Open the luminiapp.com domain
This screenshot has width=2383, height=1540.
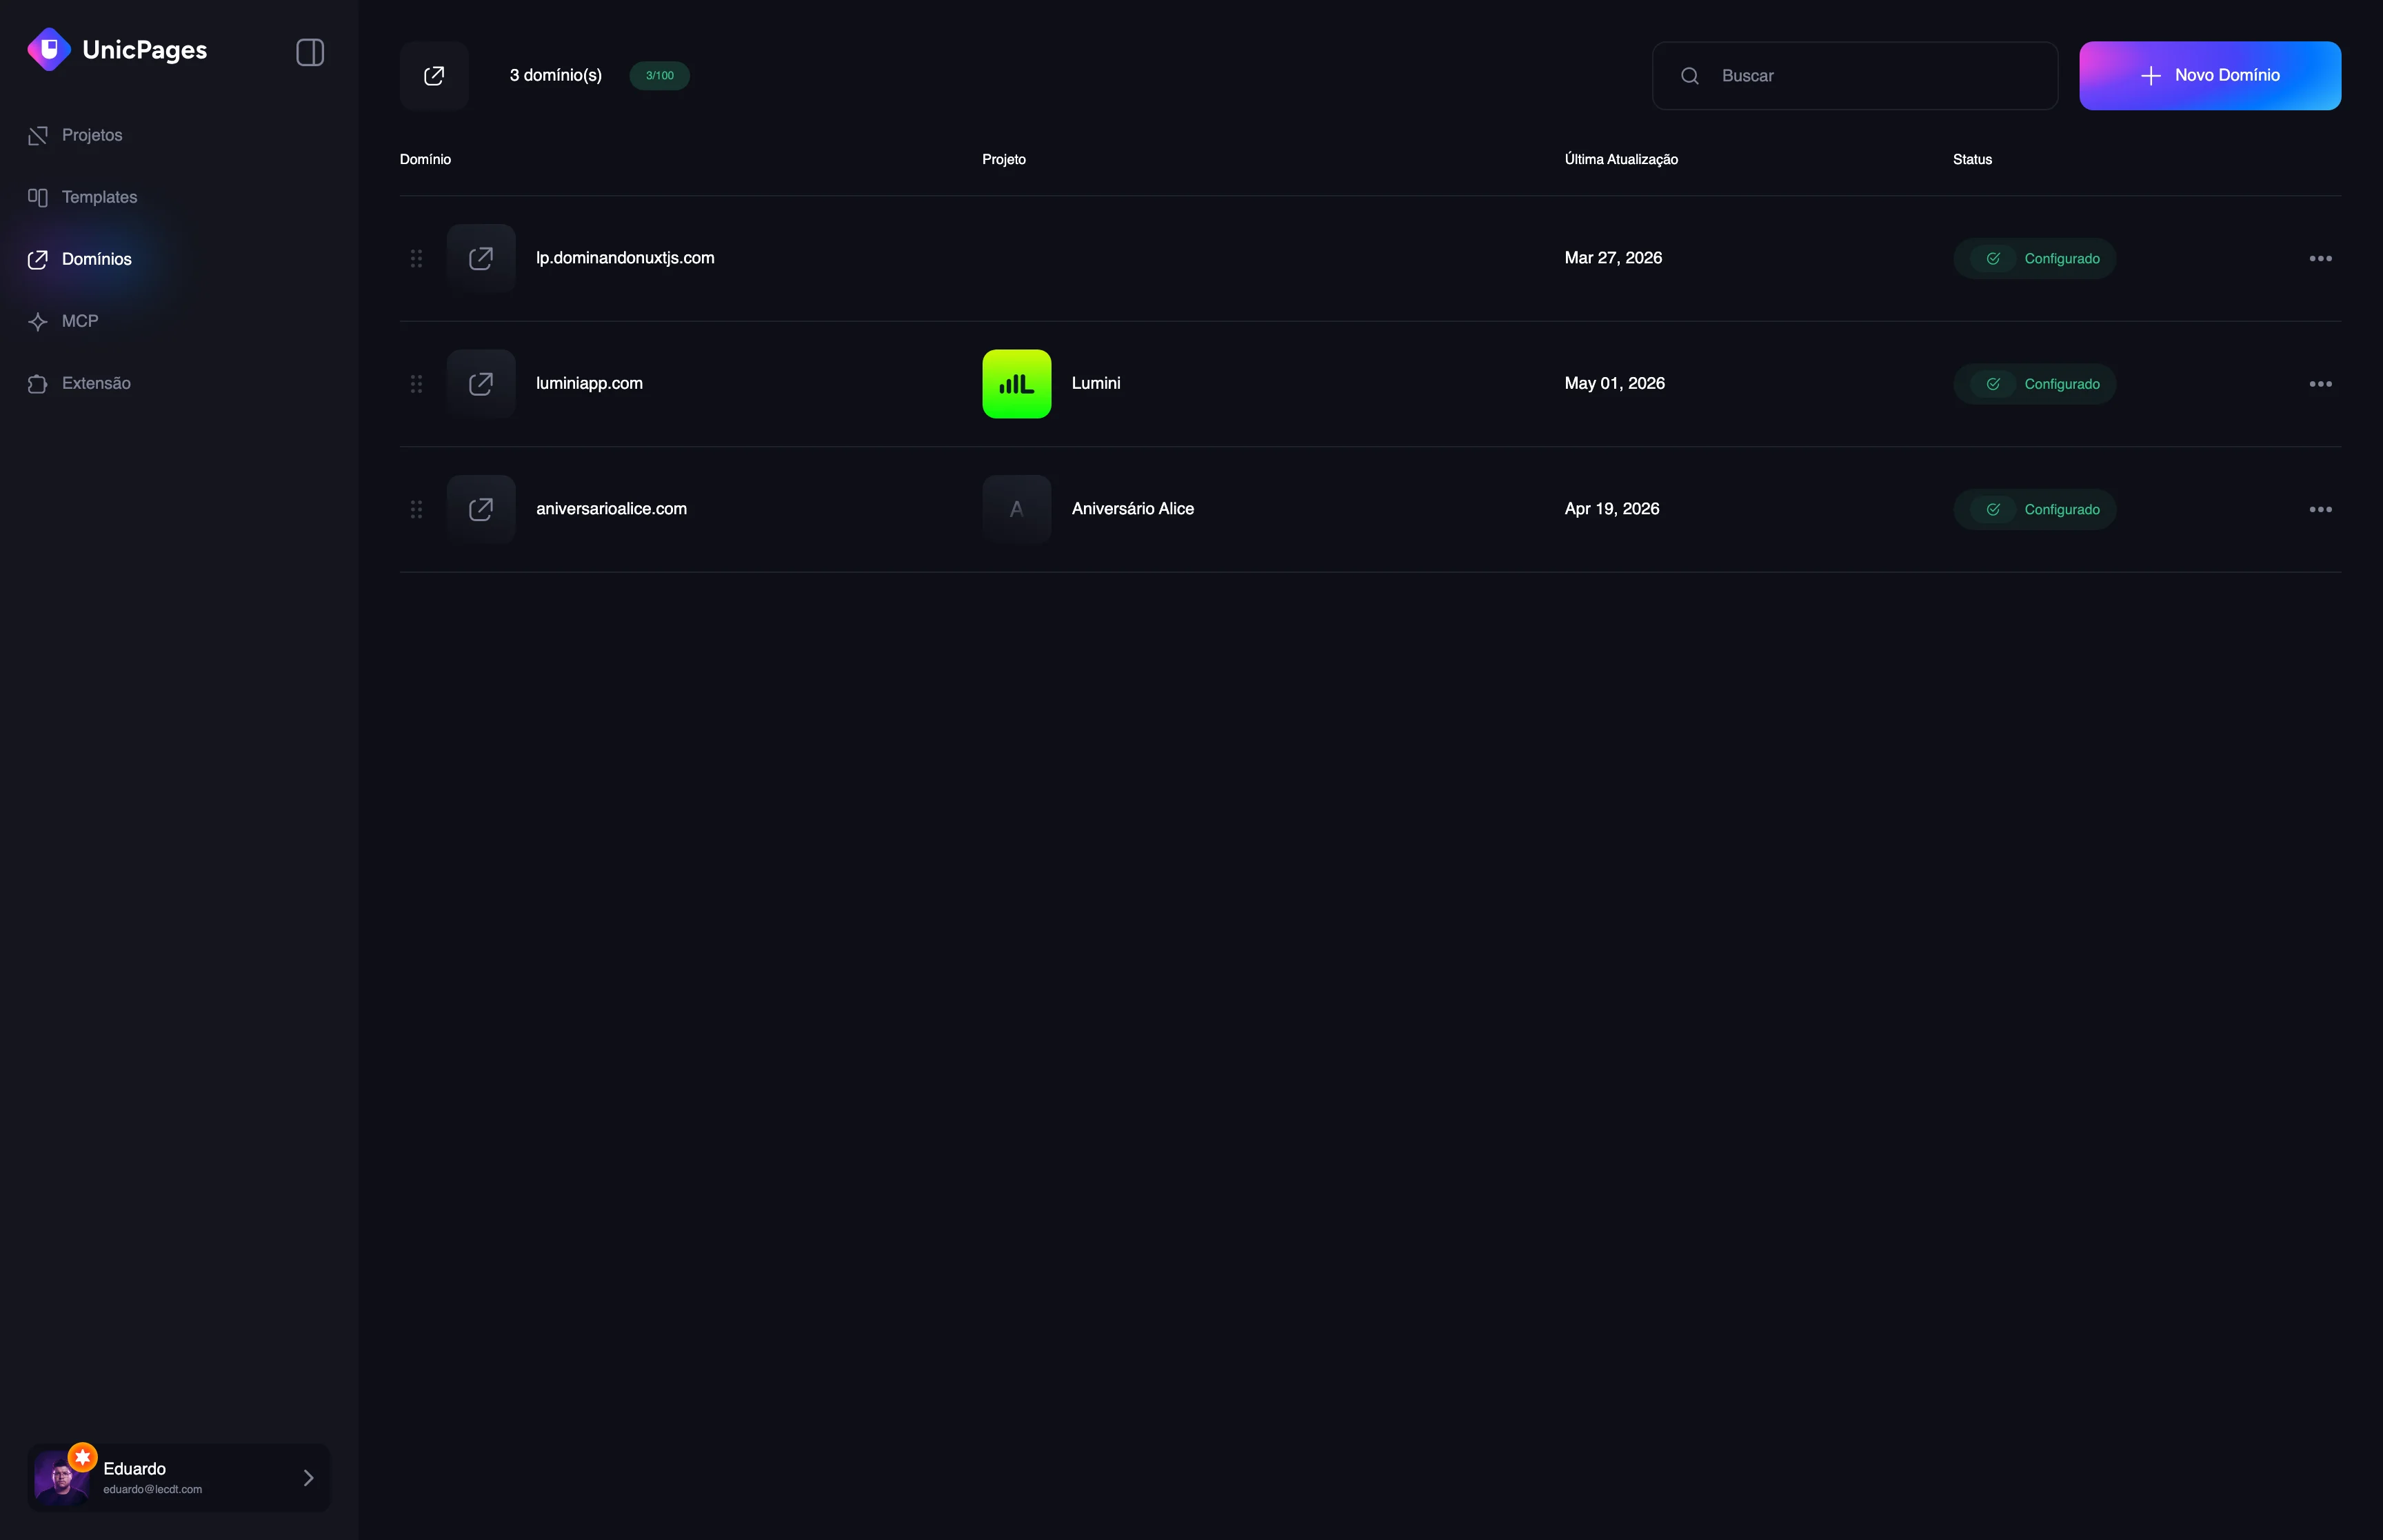(589, 384)
